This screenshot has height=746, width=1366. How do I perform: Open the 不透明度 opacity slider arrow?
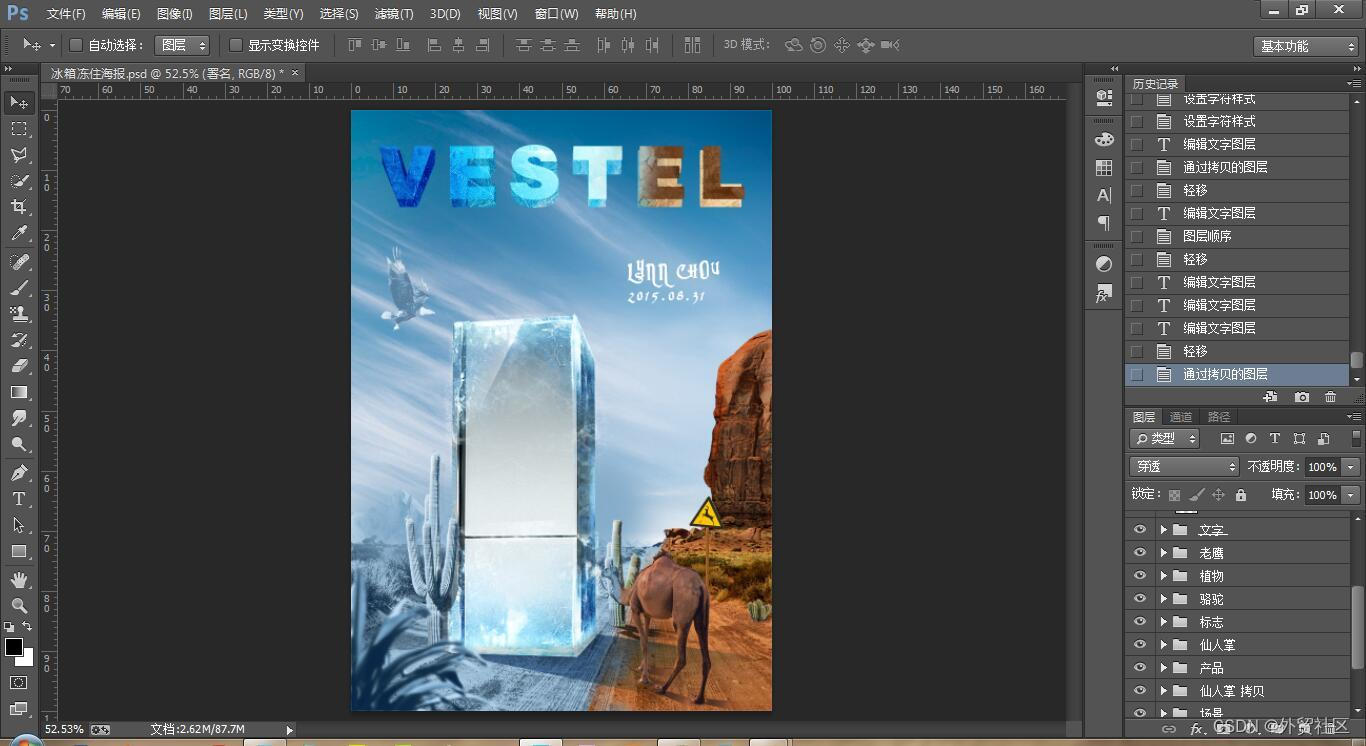click(1351, 467)
